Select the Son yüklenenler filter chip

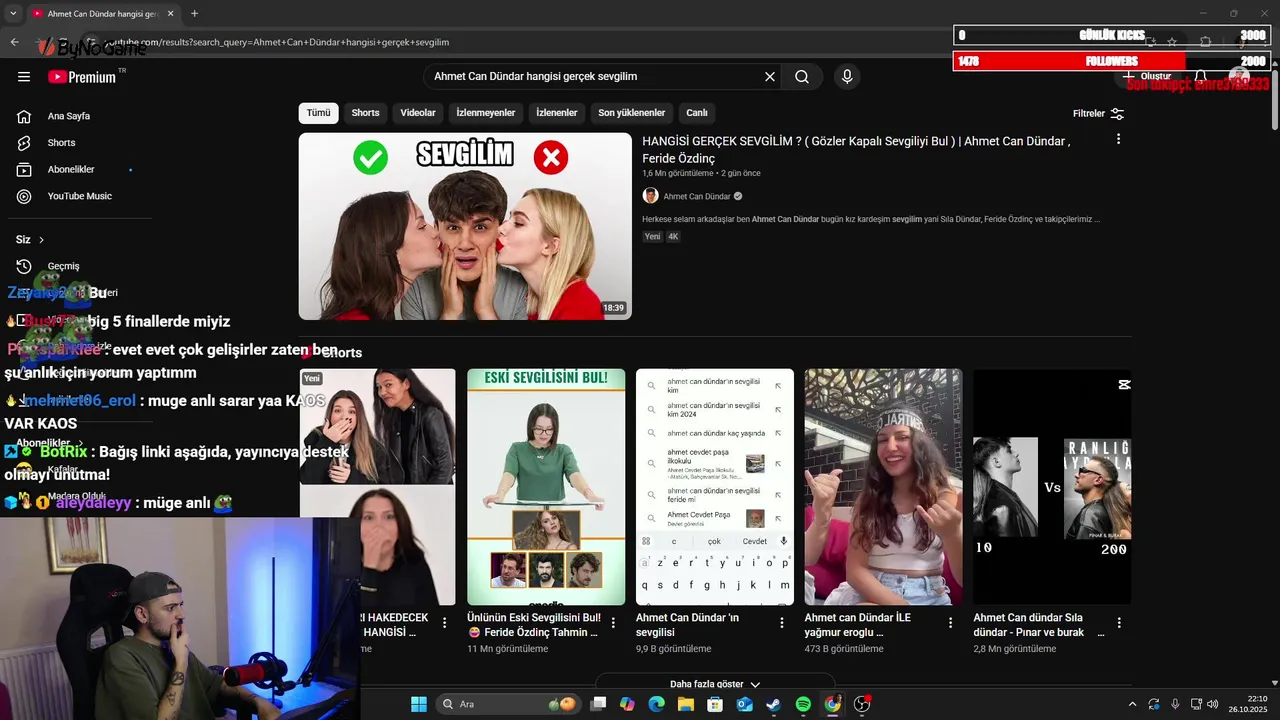coord(632,113)
